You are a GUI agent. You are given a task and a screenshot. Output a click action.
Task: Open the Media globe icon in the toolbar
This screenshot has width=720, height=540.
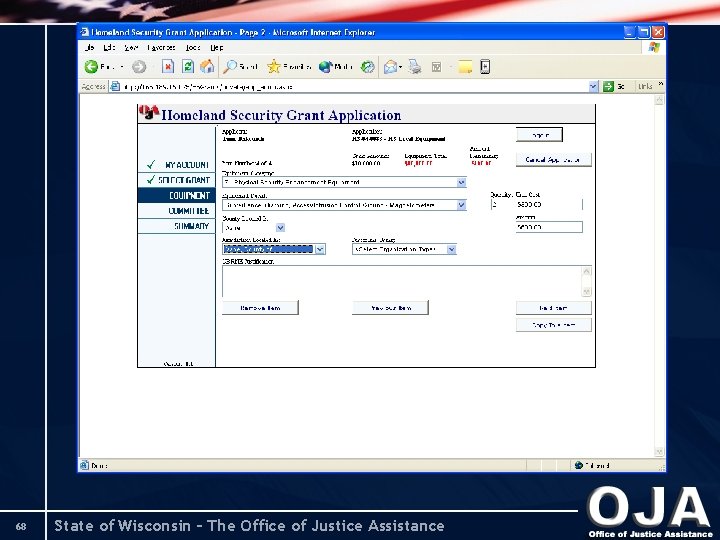tap(326, 67)
